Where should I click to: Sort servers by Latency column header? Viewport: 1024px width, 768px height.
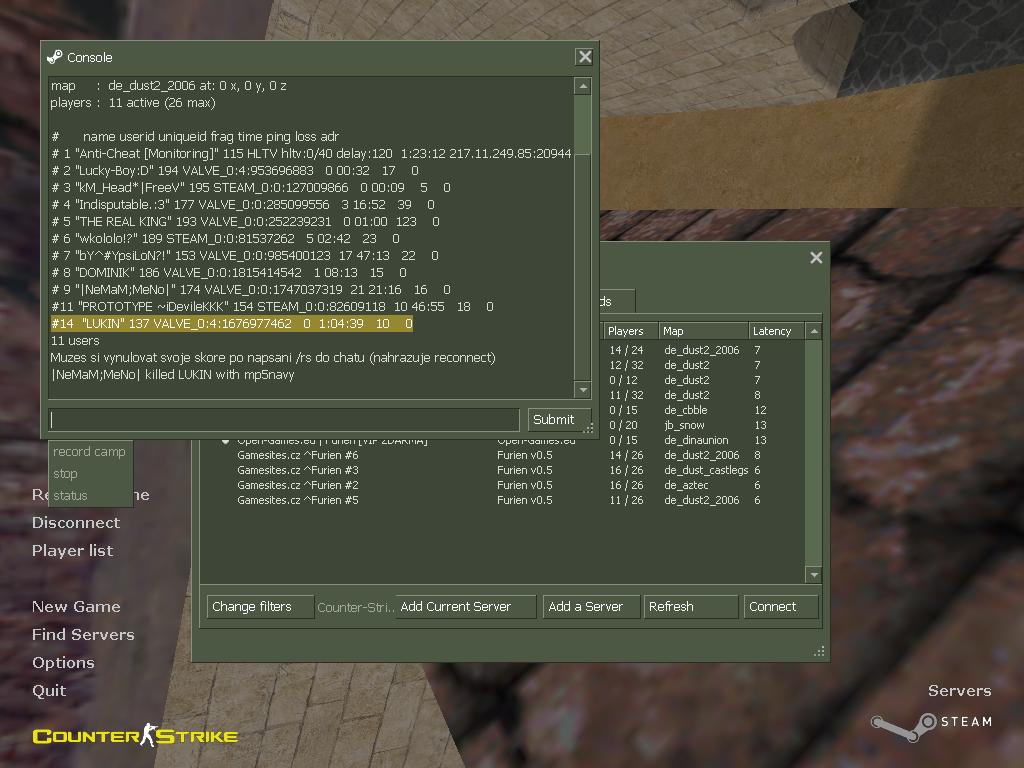coord(776,331)
